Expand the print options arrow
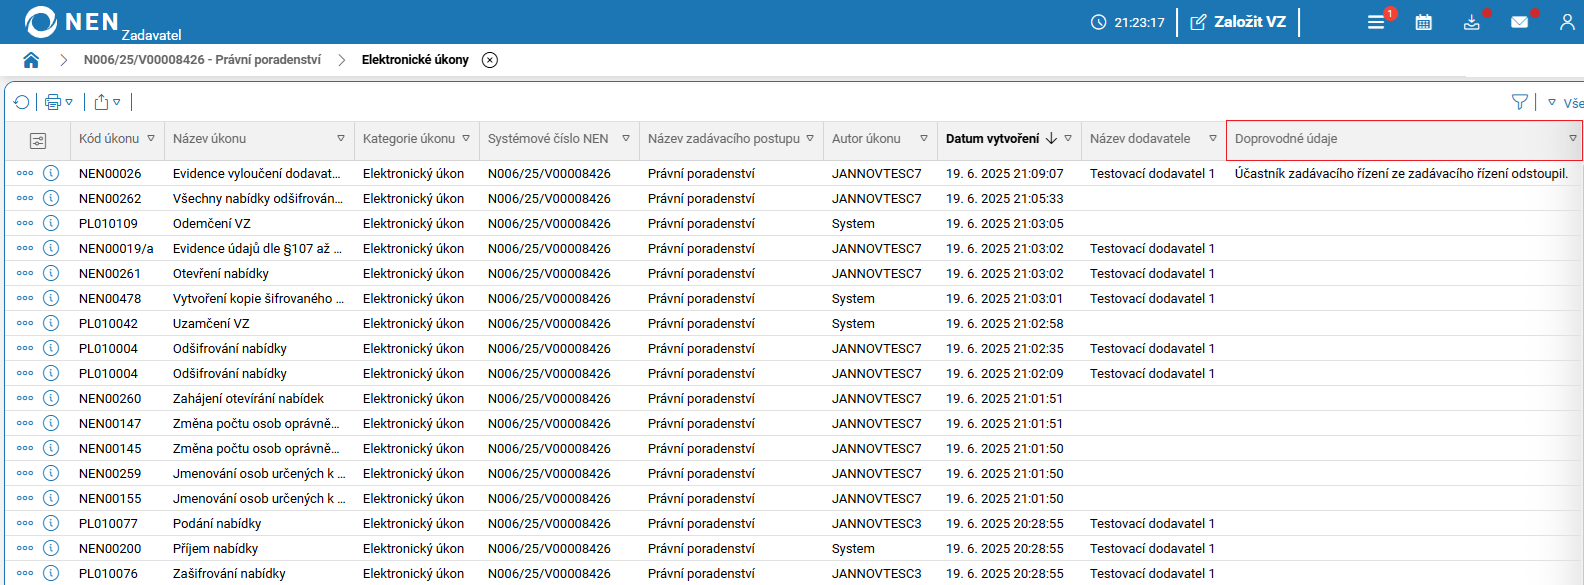This screenshot has height=585, width=1584. pos(69,102)
